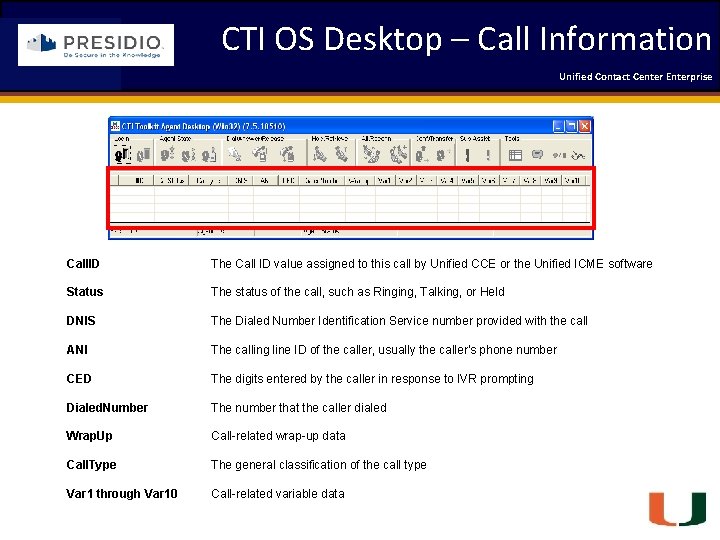Click the Transfer call icon
This screenshot has height=540, width=720.
pos(444,154)
